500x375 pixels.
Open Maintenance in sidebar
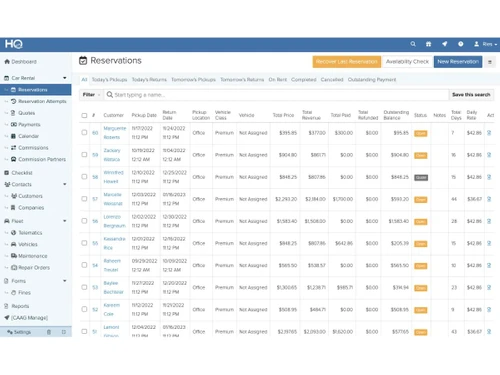(x=29, y=256)
